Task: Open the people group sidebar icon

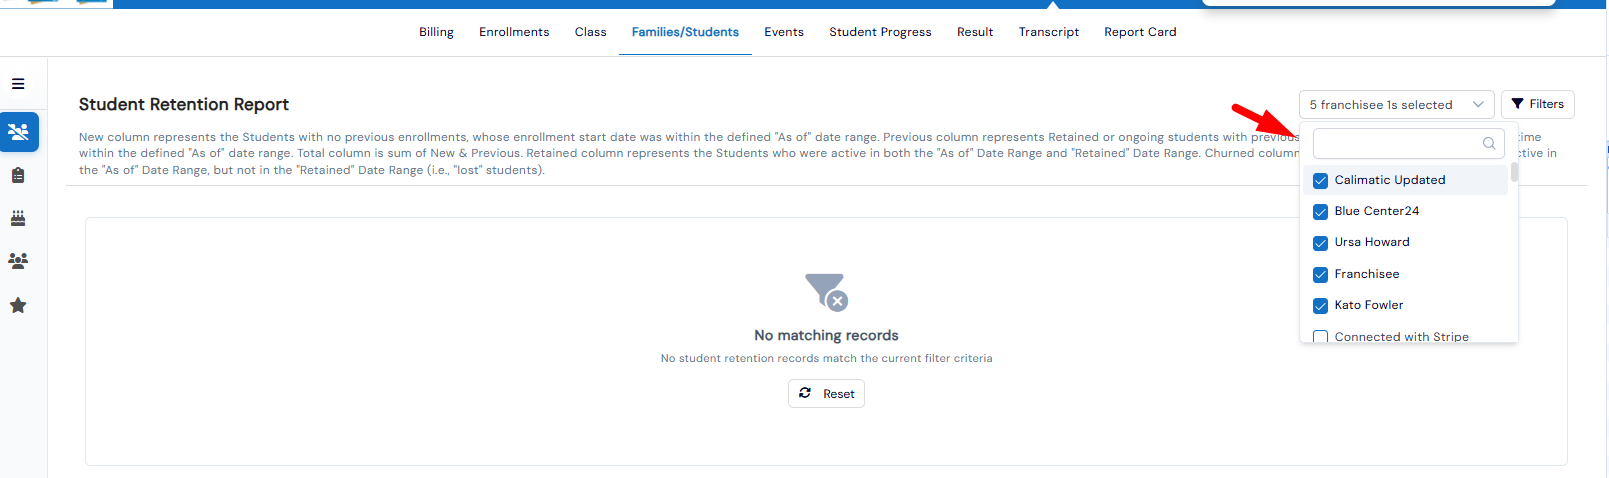Action: [x=18, y=261]
